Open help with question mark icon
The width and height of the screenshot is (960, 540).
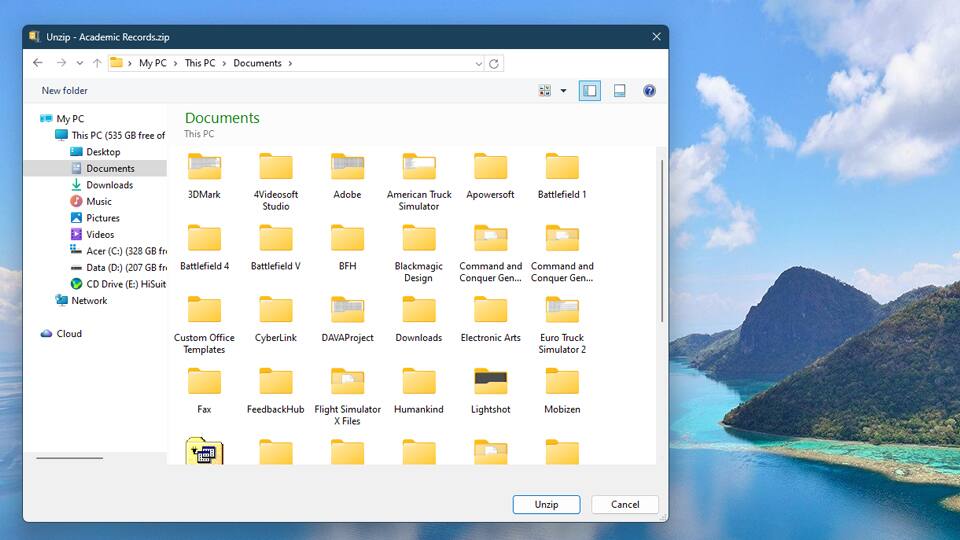tap(649, 91)
